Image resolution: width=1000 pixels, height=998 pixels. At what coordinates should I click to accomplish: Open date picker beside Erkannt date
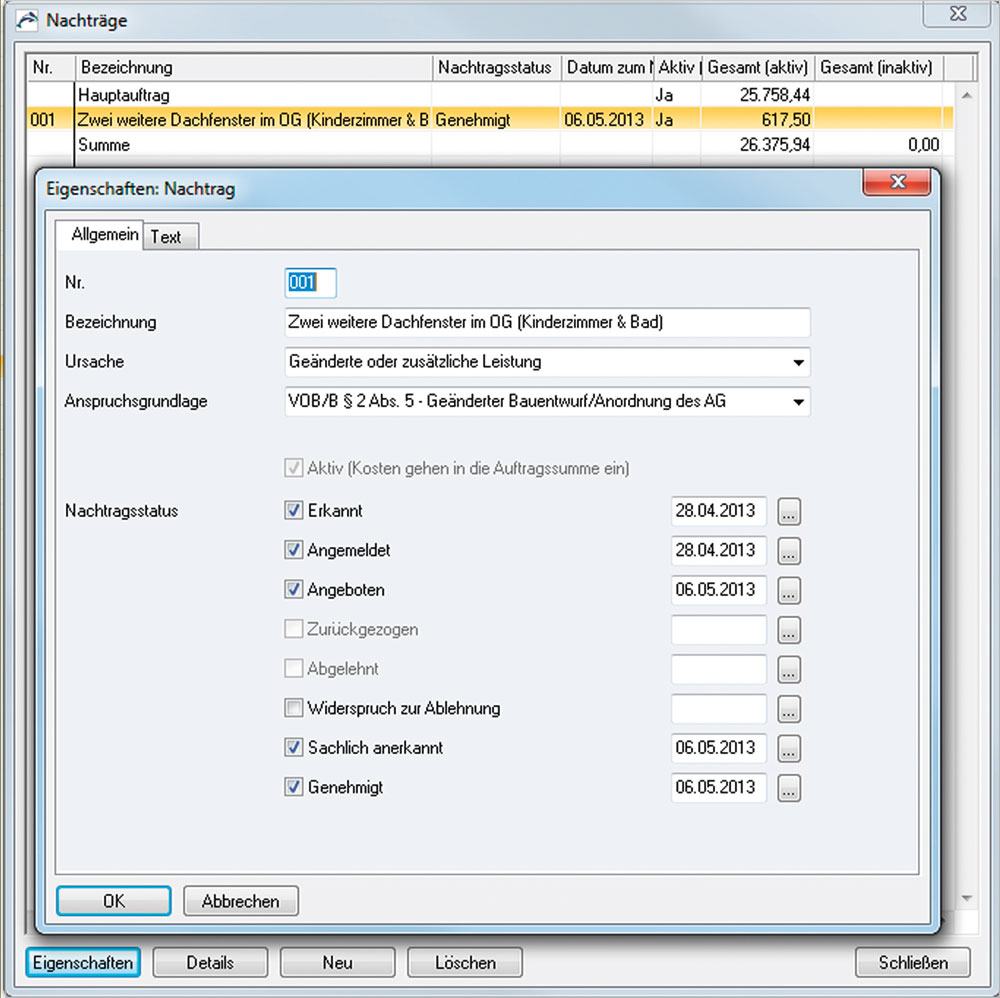[x=789, y=511]
